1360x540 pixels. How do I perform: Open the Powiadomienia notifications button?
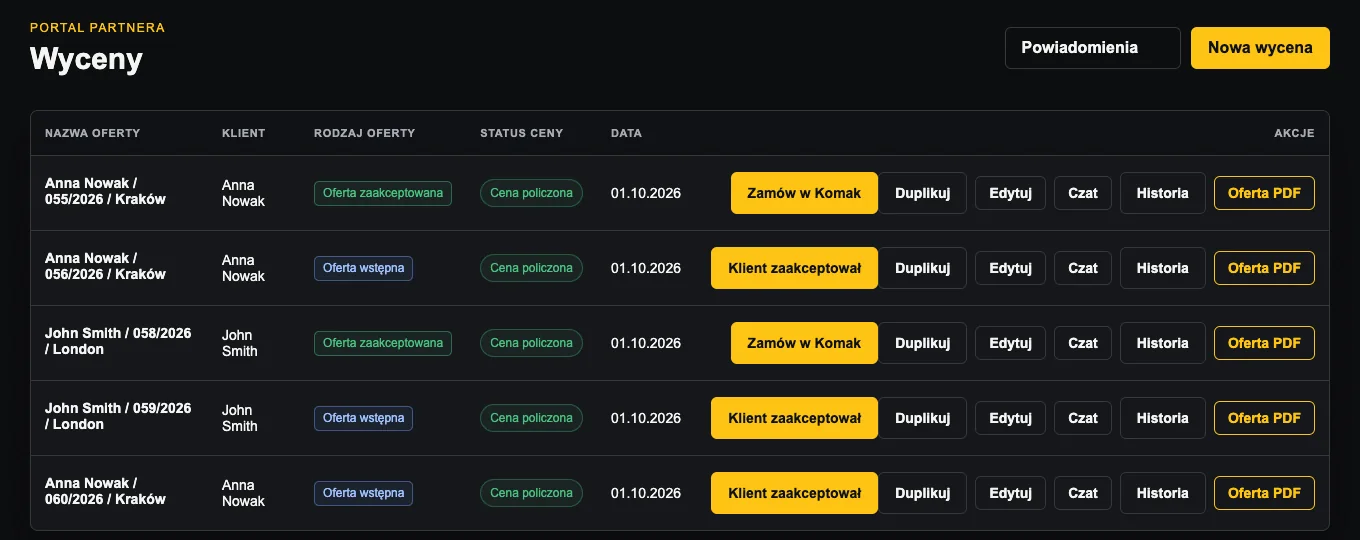pos(1092,48)
